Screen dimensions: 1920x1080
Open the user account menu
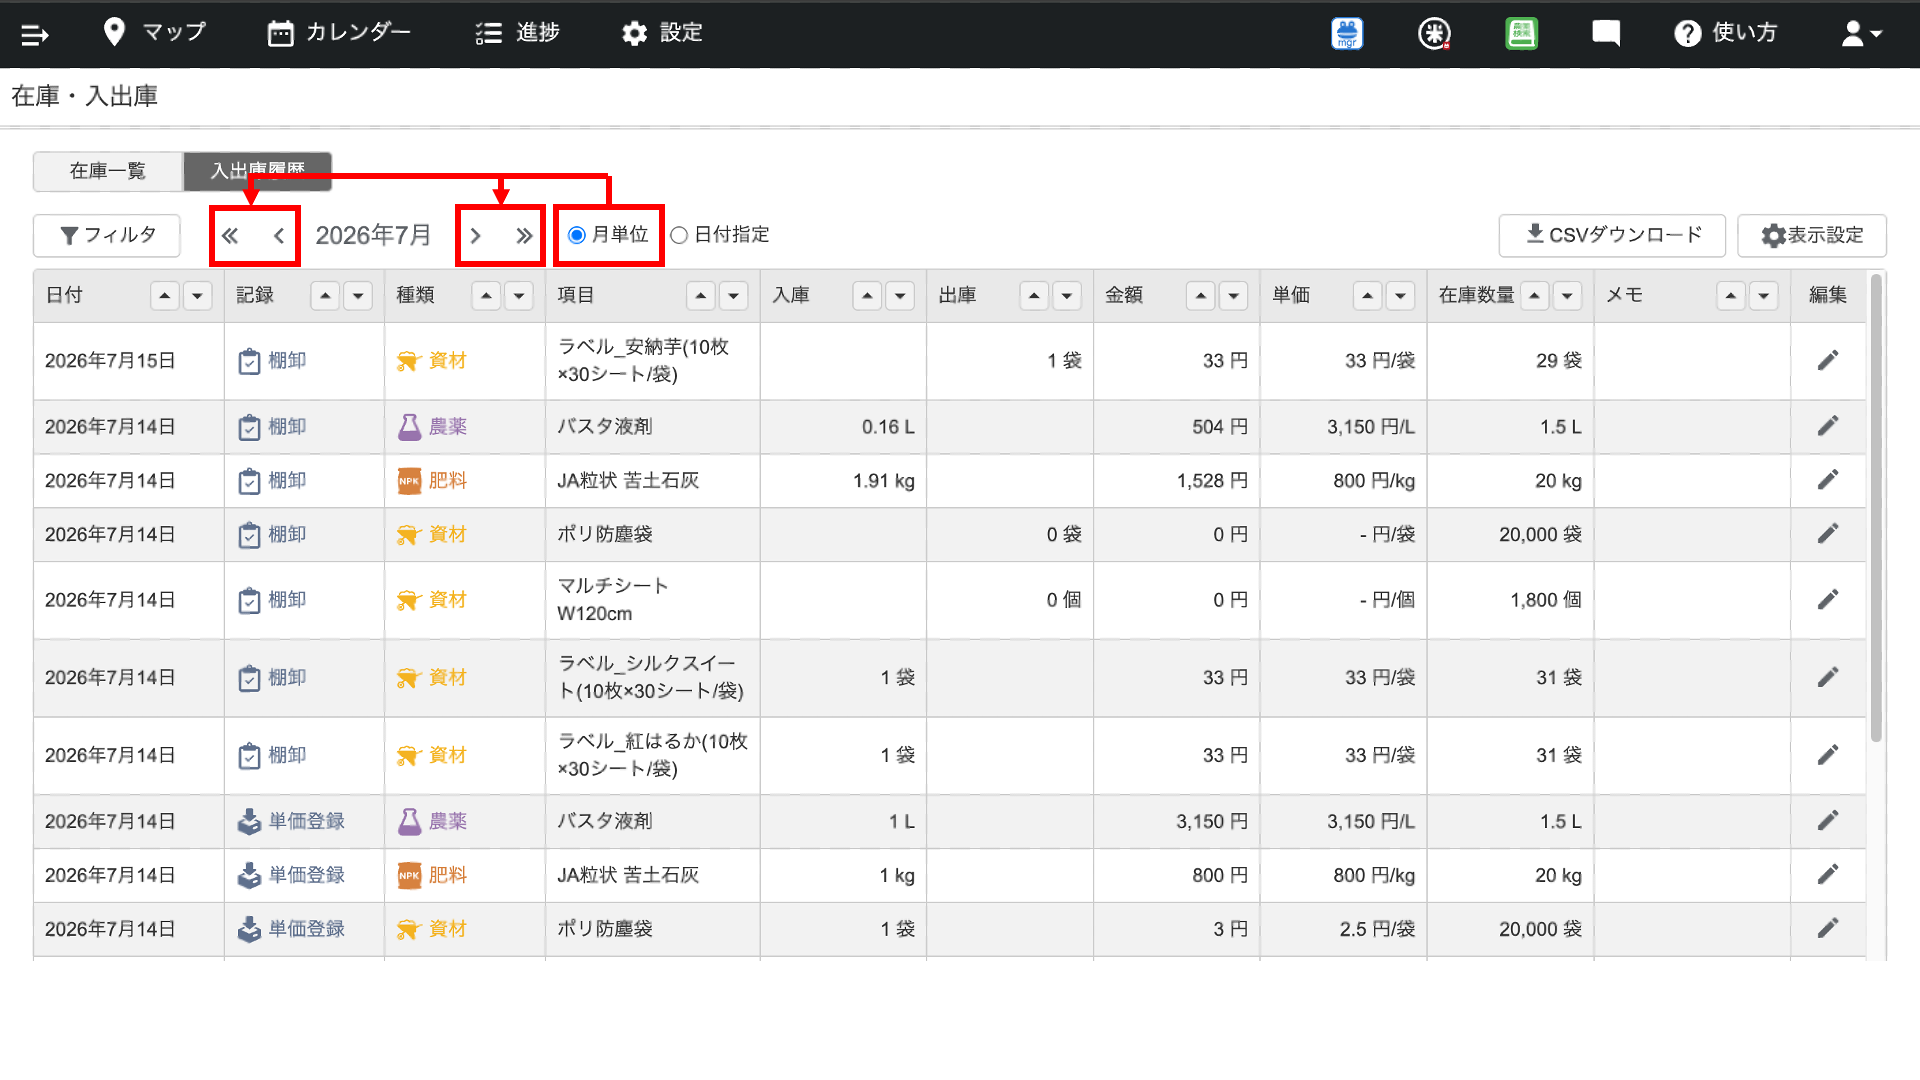(1862, 34)
